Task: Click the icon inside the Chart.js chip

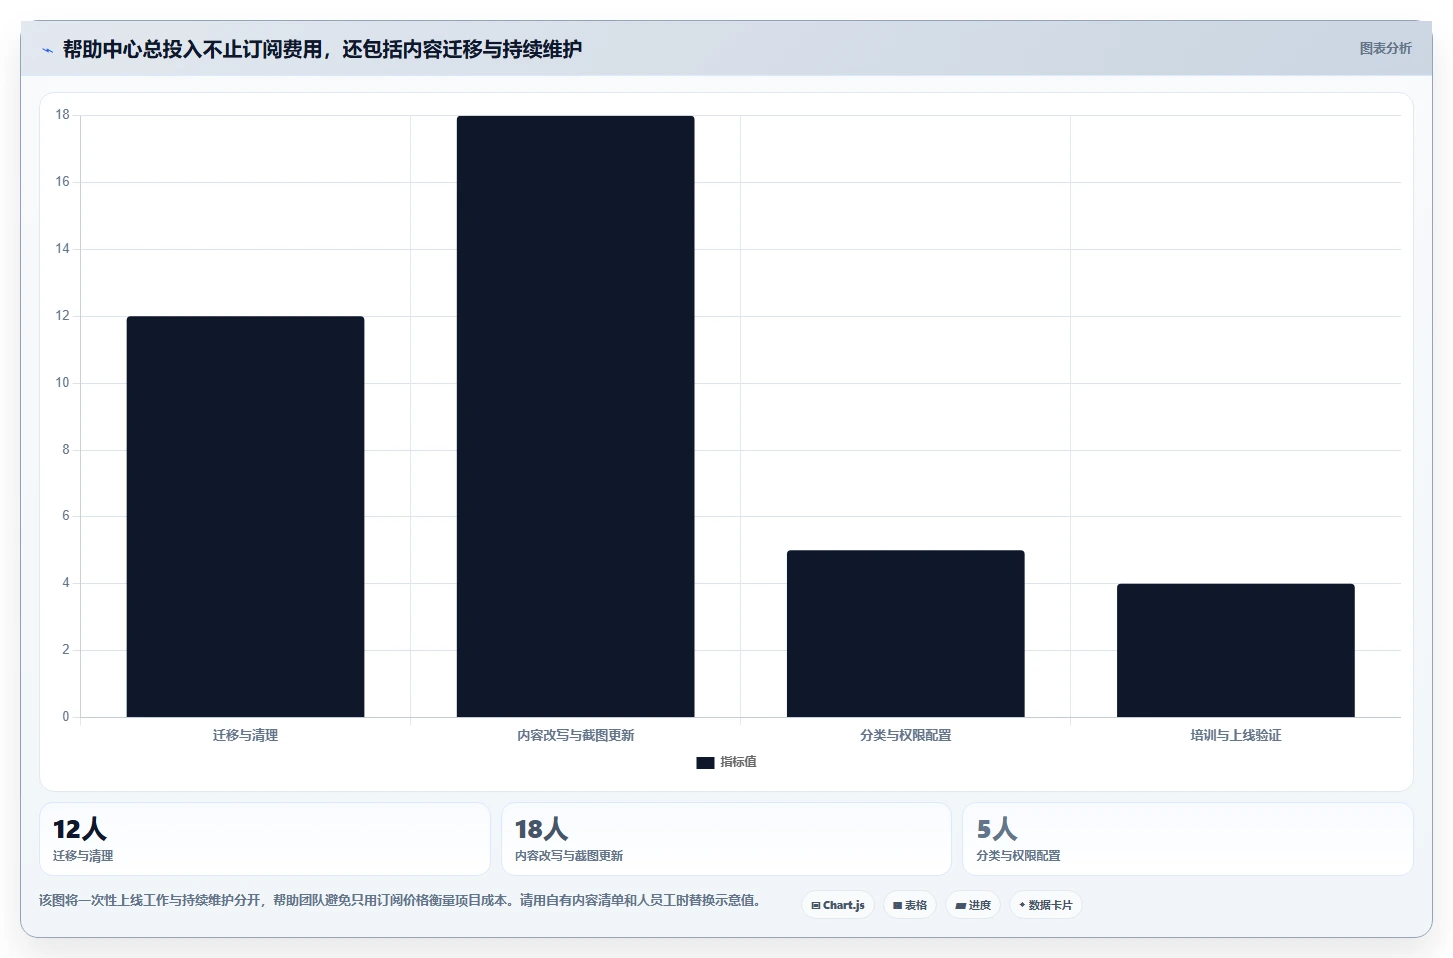Action: (x=816, y=906)
